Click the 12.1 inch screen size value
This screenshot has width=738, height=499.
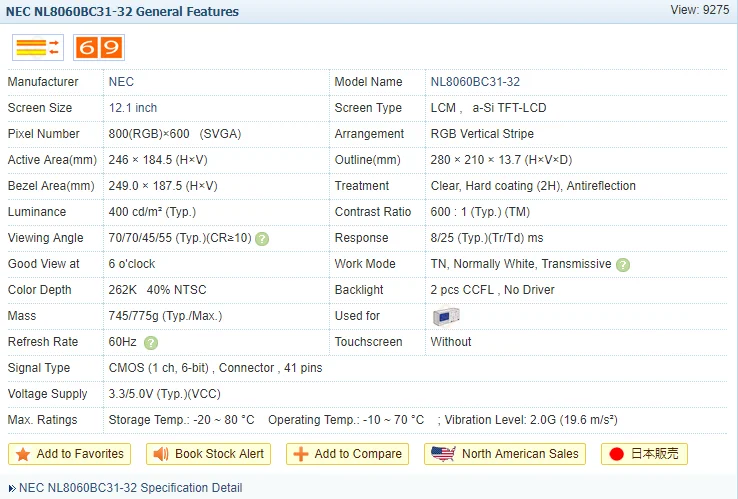(133, 108)
